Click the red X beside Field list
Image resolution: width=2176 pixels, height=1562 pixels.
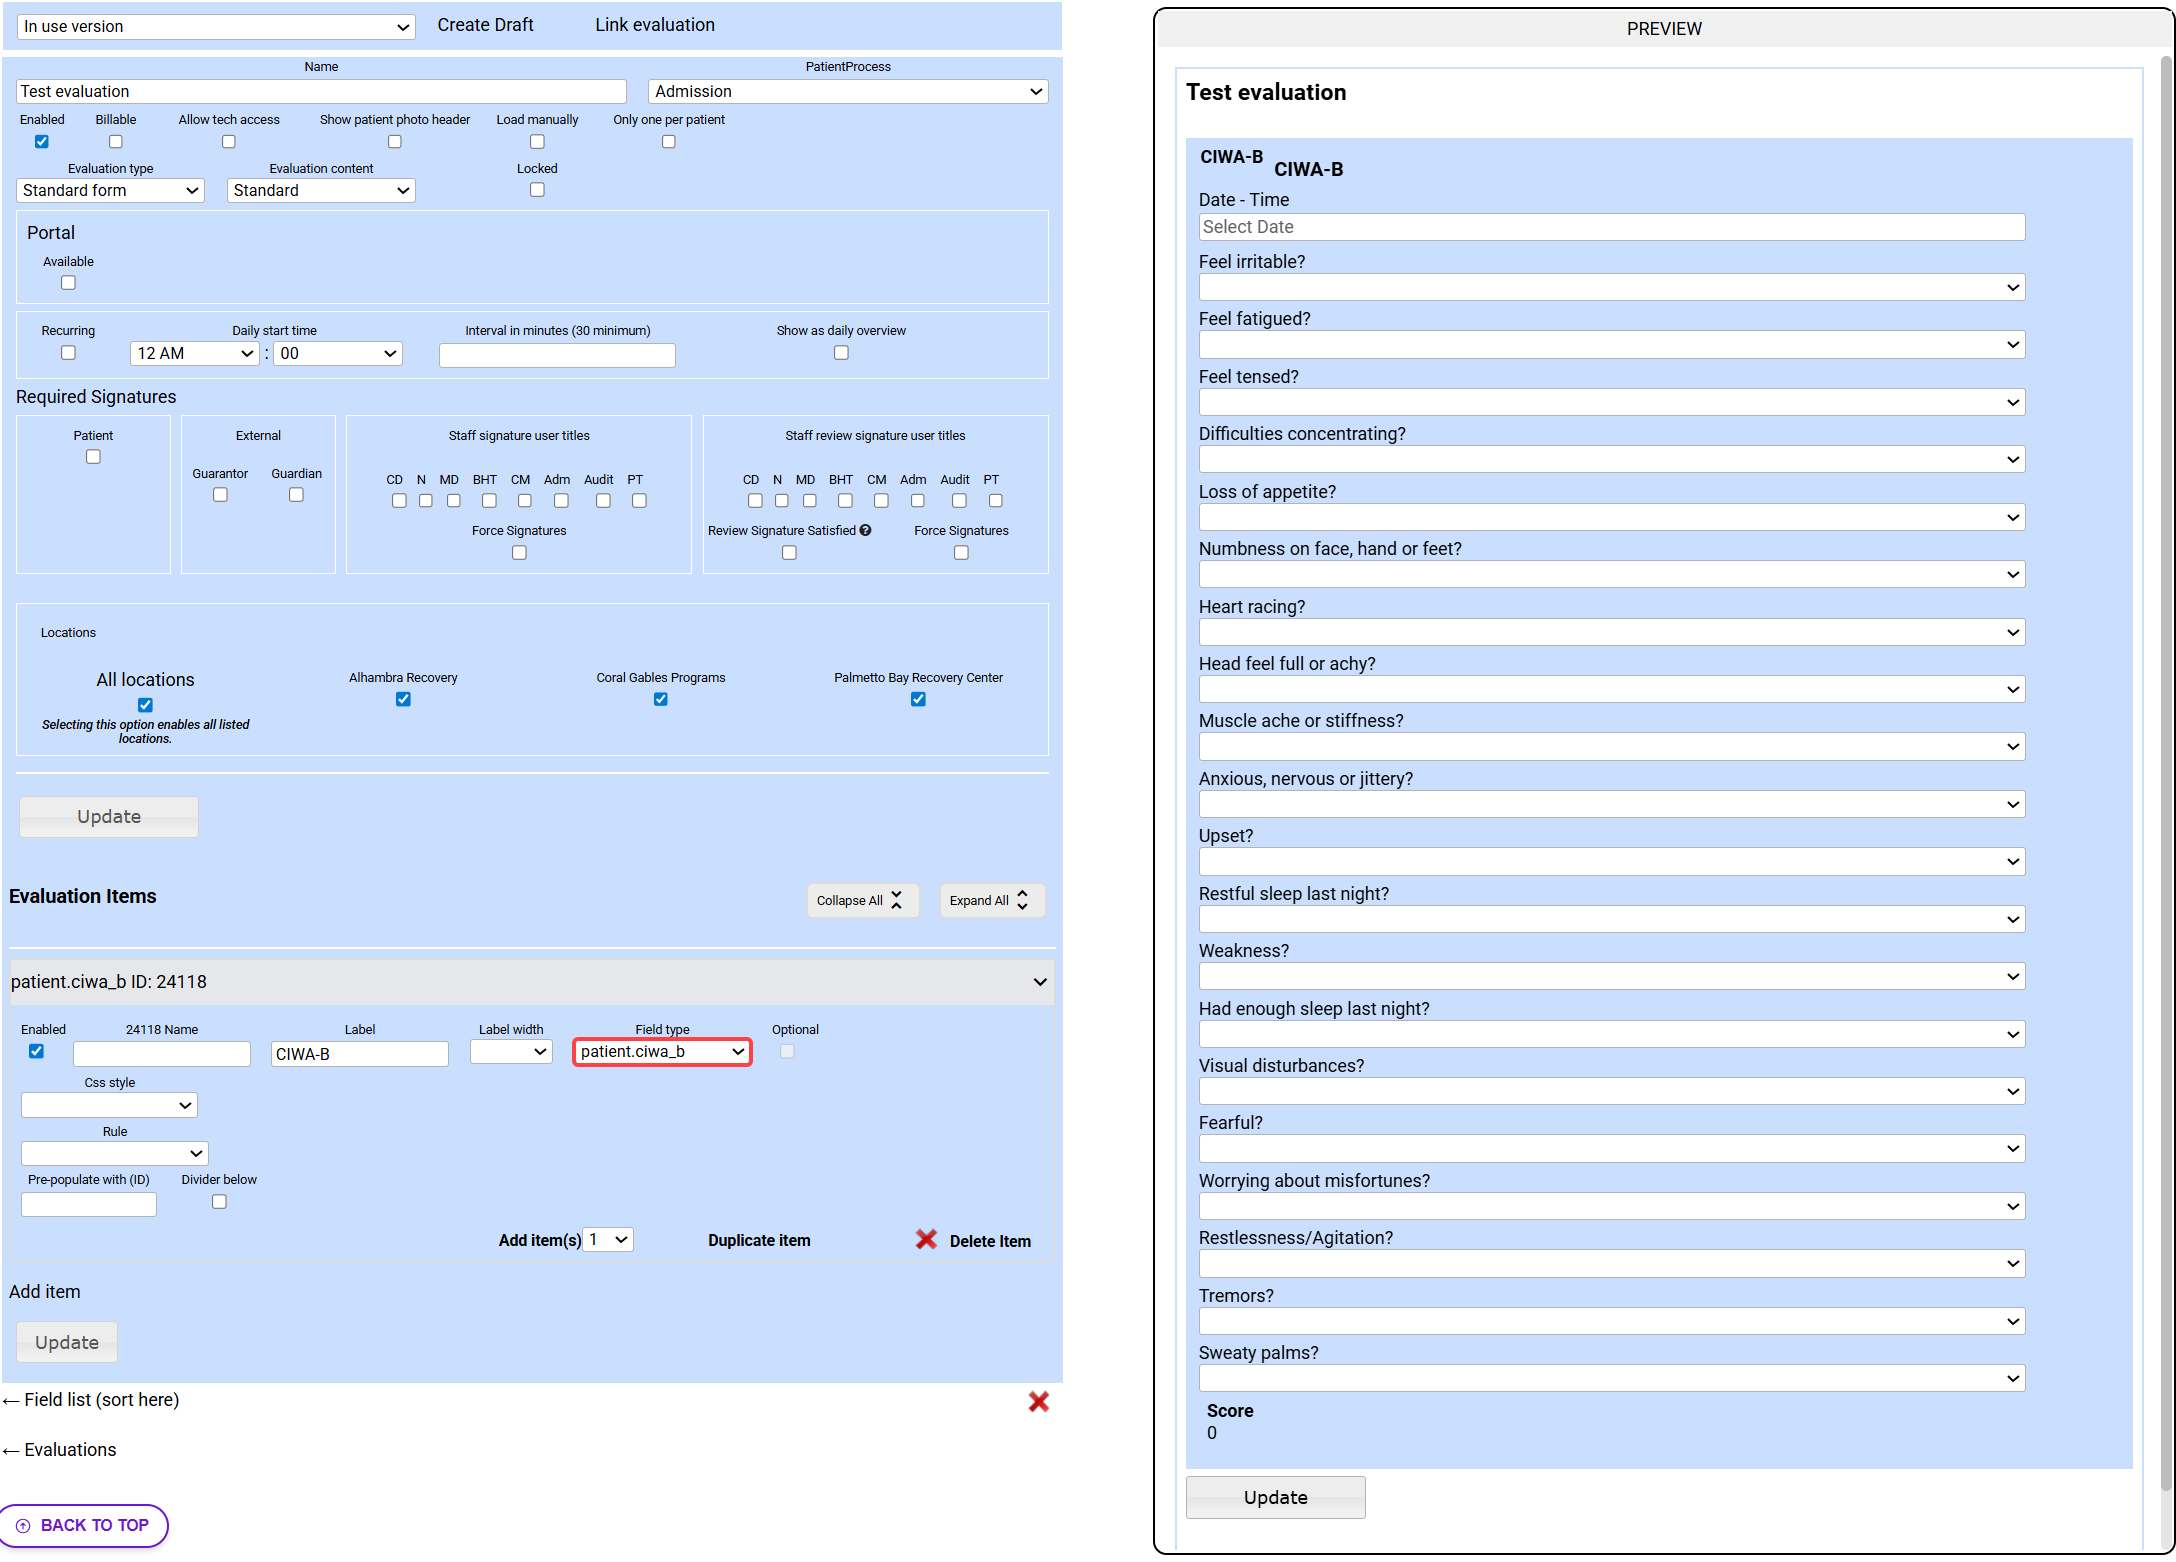click(1038, 1402)
